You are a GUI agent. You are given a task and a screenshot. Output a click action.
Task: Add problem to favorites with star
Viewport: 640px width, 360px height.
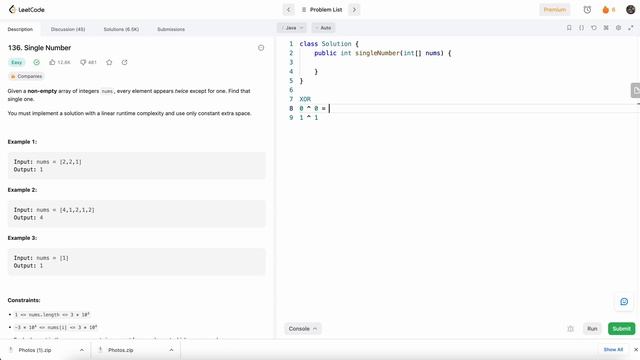pos(109,62)
